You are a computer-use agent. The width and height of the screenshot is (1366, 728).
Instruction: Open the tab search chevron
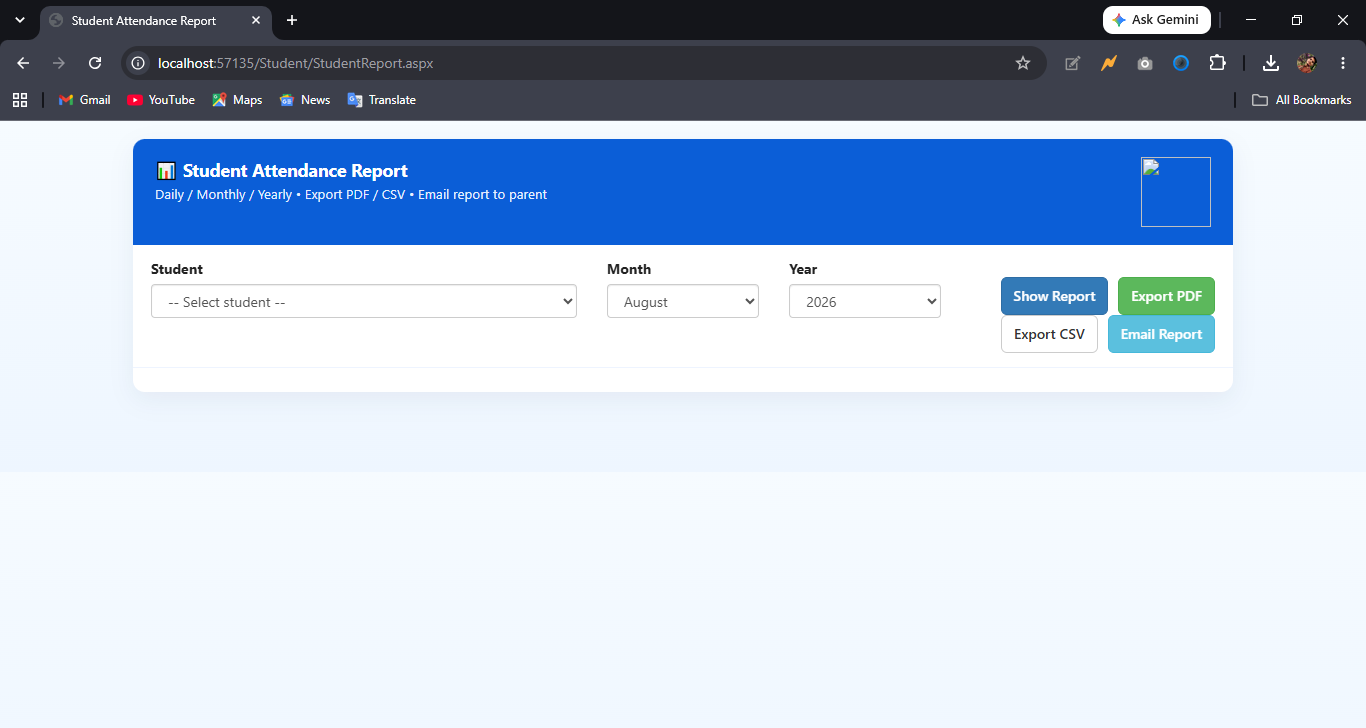[x=19, y=20]
